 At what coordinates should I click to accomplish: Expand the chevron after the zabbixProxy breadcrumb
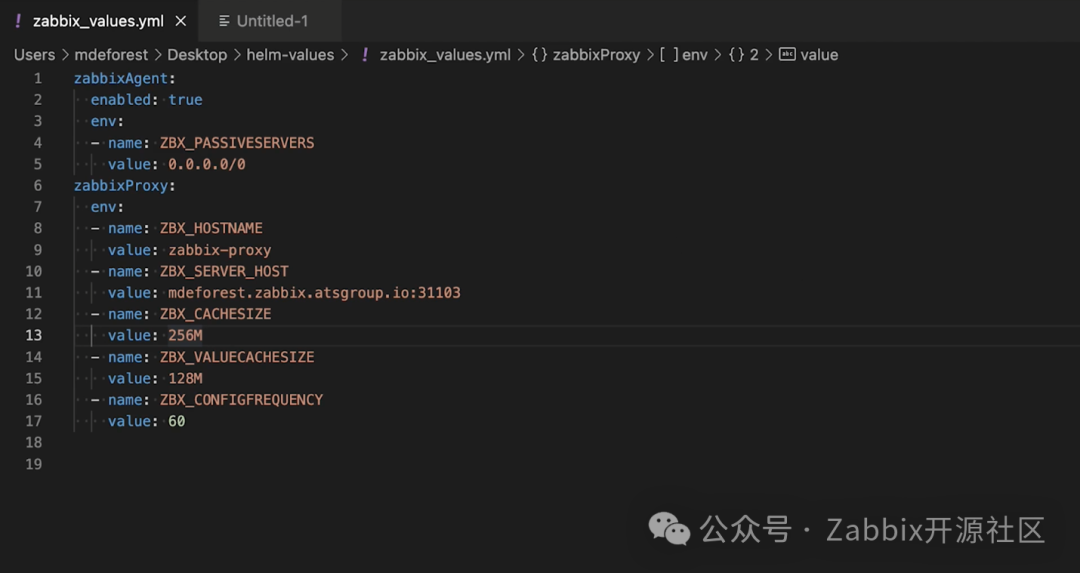[x=649, y=55]
